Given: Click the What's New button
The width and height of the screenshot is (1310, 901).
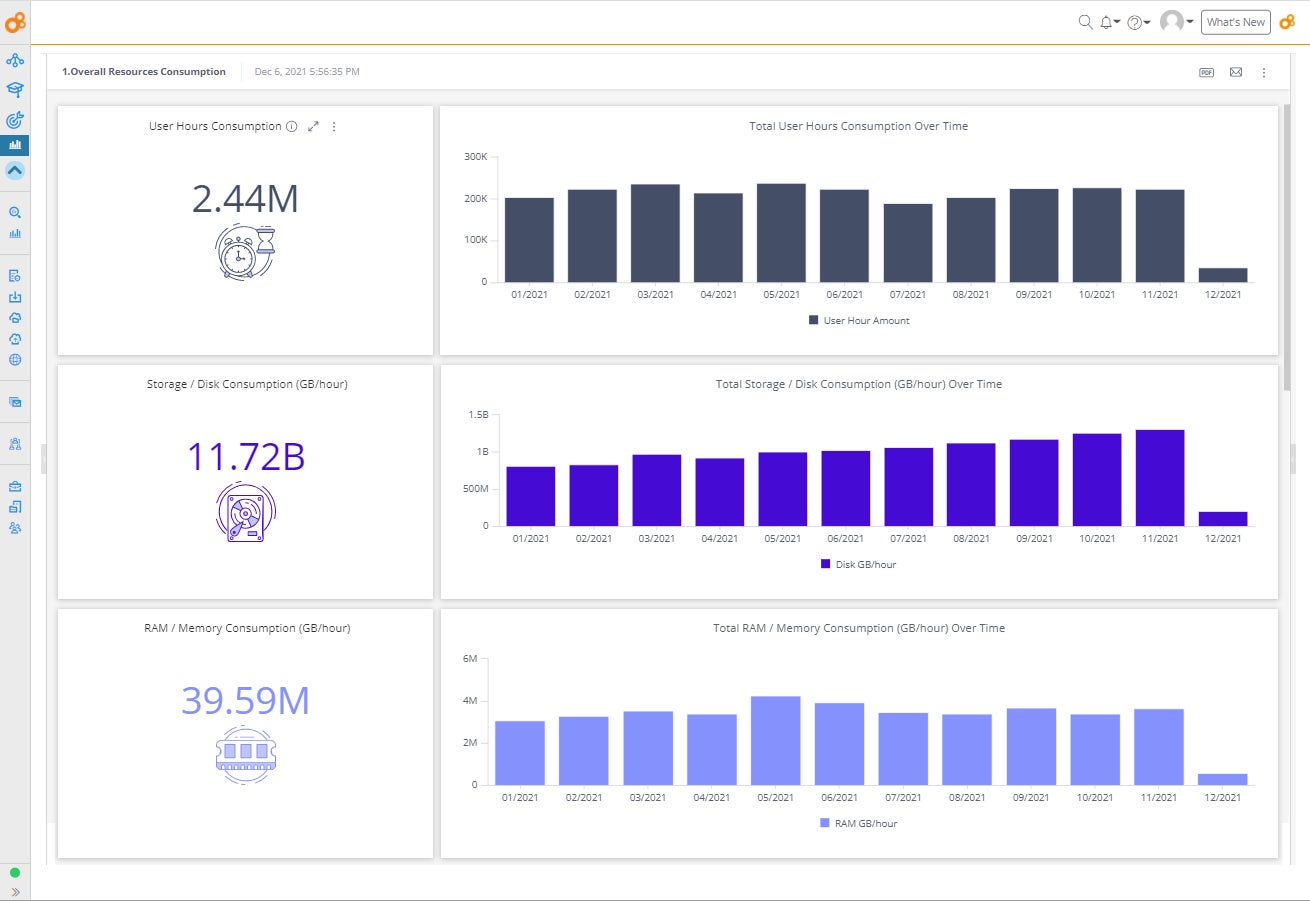Looking at the screenshot, I should [x=1235, y=22].
